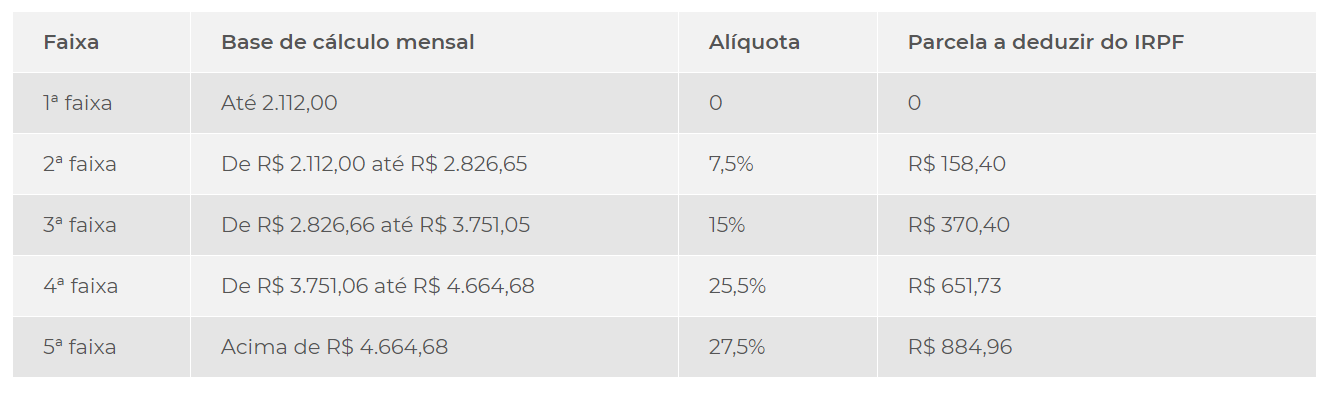The image size is (1328, 393).
Task: Select the Até 2.112,00 cell
Action: pyautogui.click(x=279, y=103)
